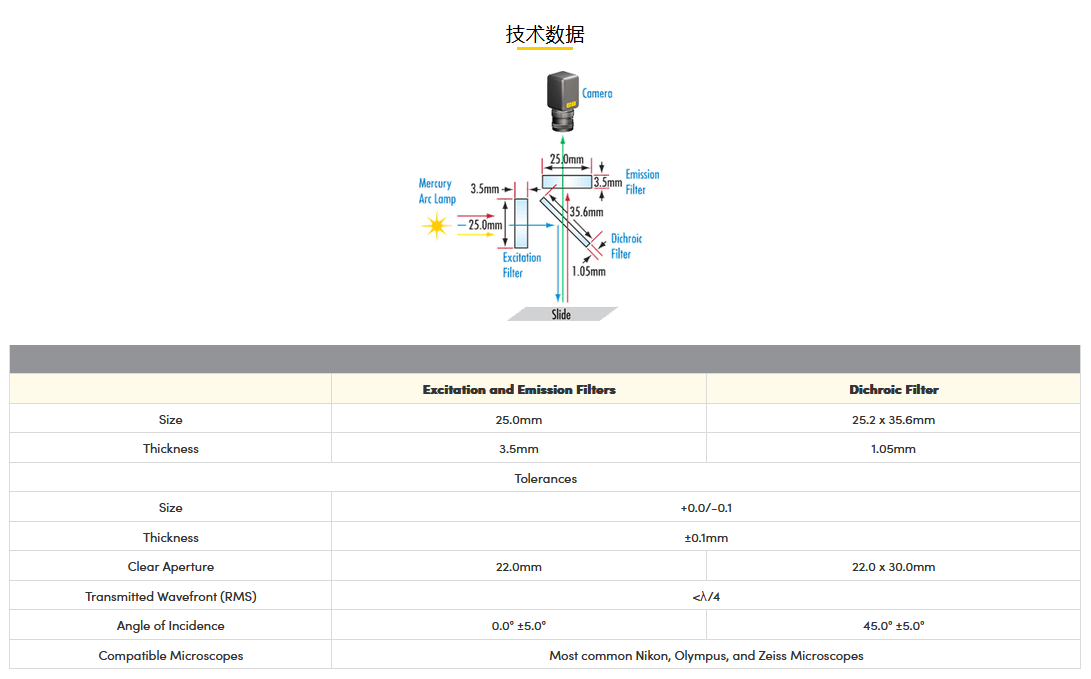1091x679 pixels.
Task: Click the camera icon in the diagram
Action: [563, 101]
